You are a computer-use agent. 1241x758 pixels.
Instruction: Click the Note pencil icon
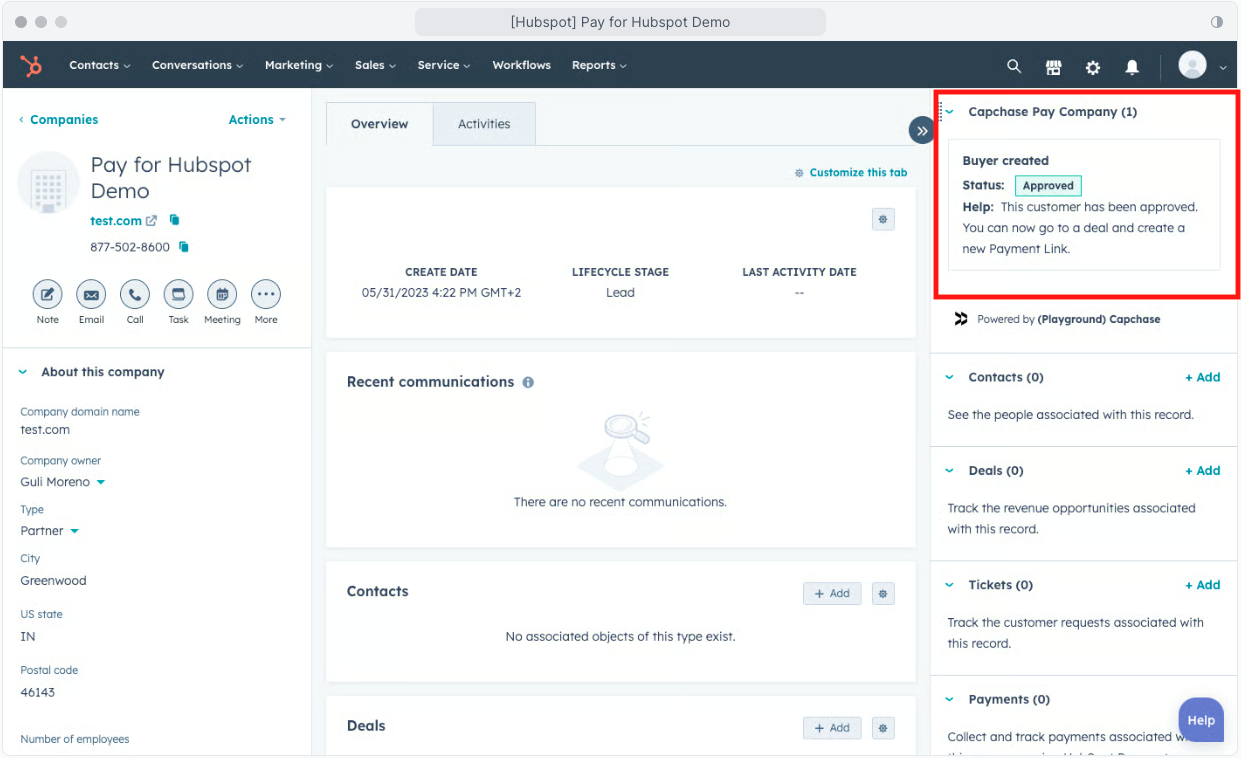(47, 294)
